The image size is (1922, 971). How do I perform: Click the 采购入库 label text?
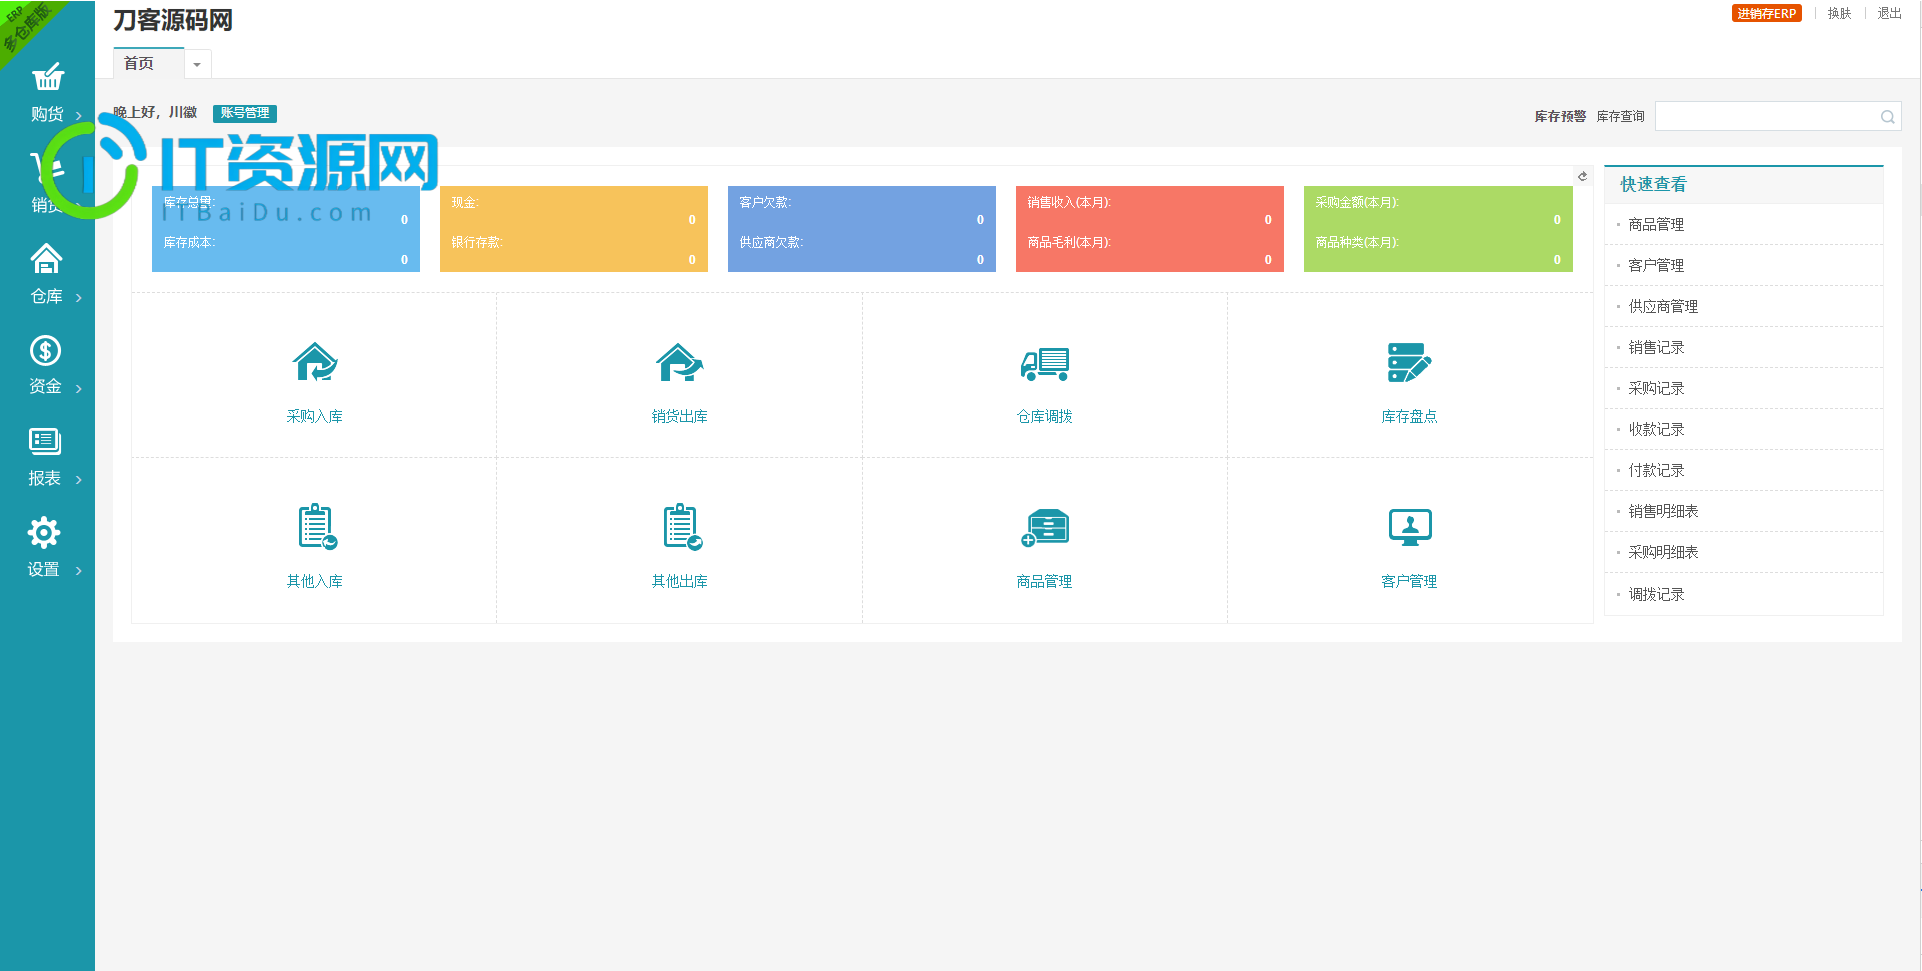(315, 416)
